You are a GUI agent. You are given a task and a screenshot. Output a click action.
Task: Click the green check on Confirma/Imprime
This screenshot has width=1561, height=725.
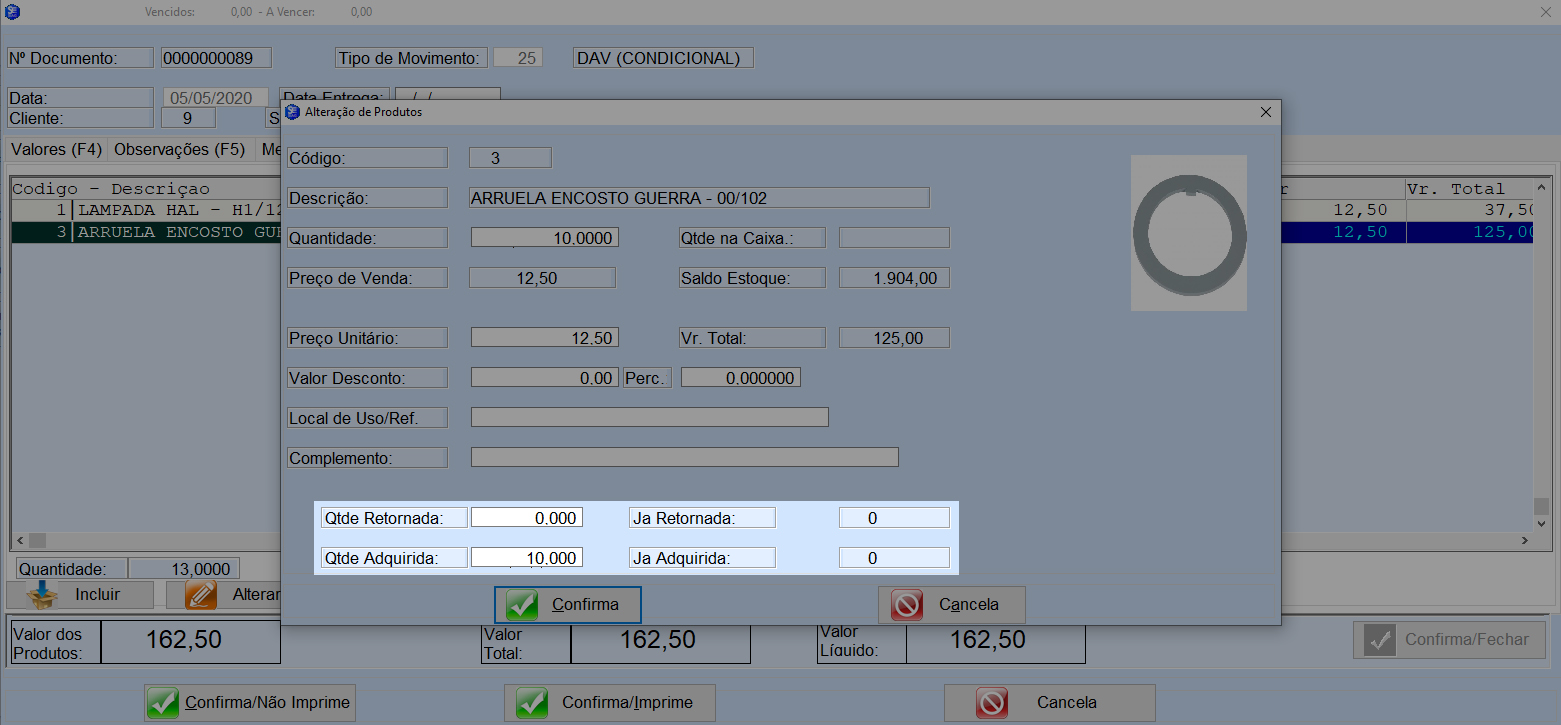(x=532, y=703)
